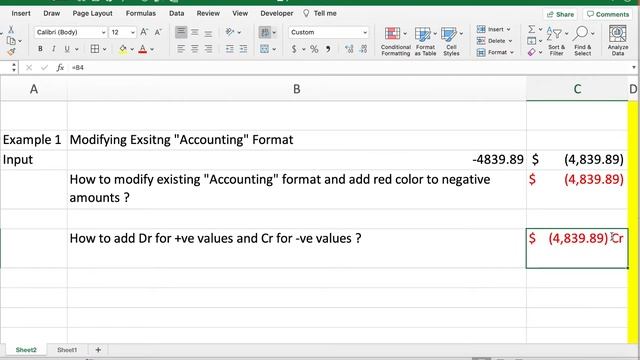This screenshot has height=360, width=640.
Task: Open the Comments pane
Action: coord(607,14)
